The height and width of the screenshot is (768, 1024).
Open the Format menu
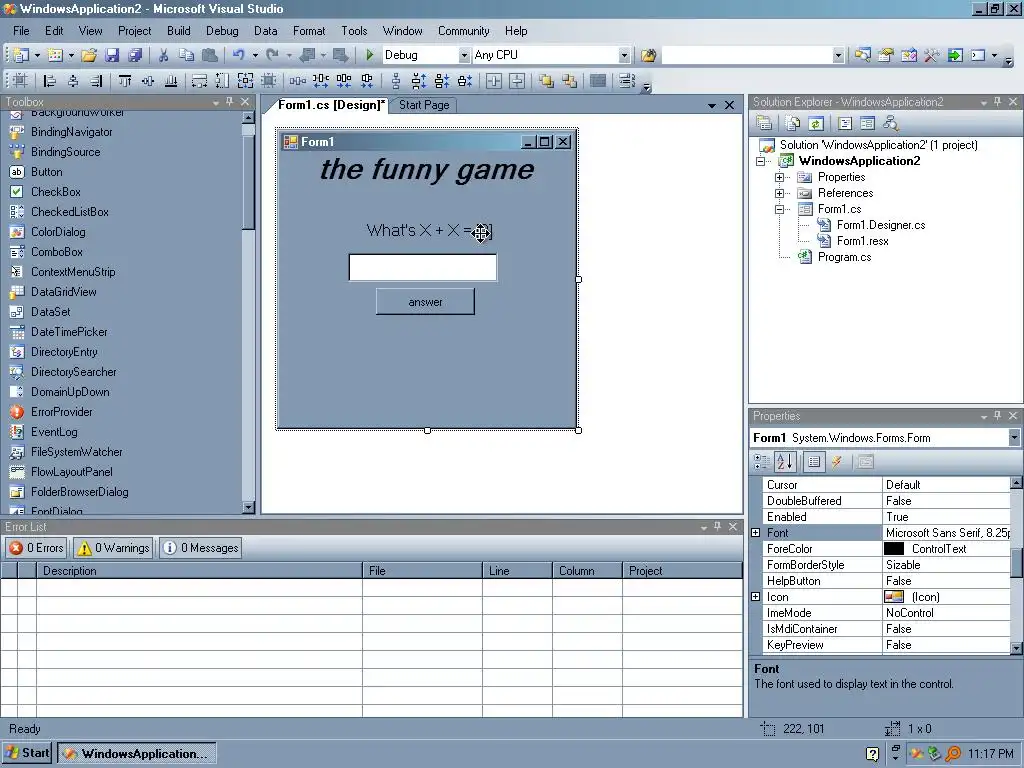click(x=309, y=31)
